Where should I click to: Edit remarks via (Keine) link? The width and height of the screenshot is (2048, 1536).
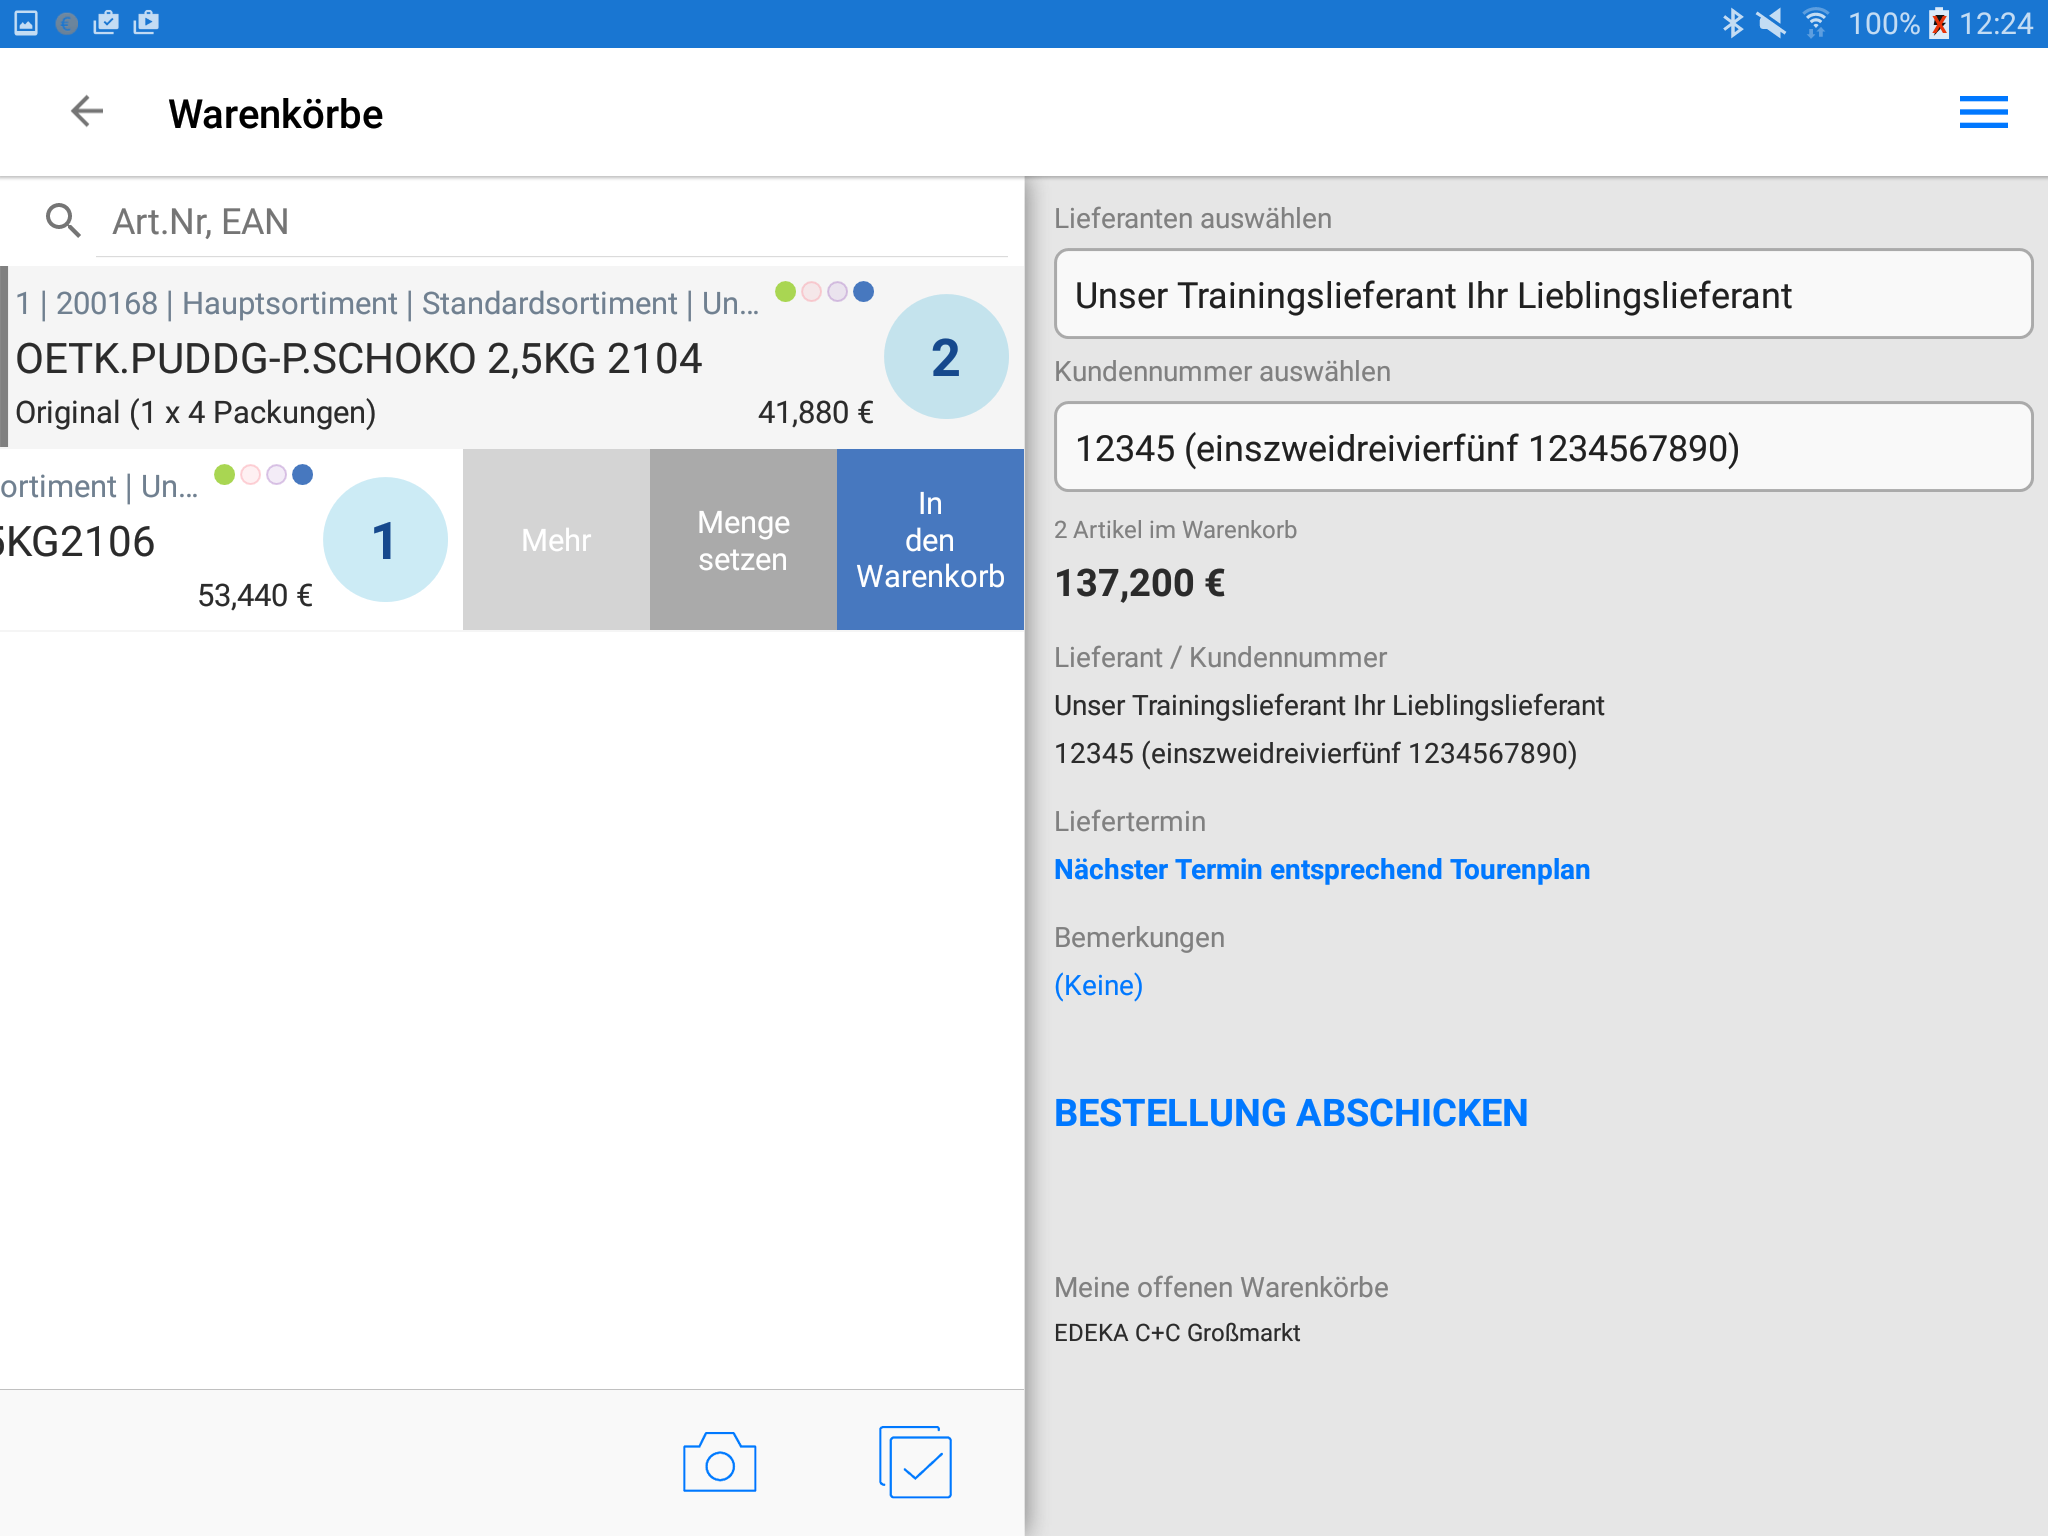pyautogui.click(x=1098, y=985)
